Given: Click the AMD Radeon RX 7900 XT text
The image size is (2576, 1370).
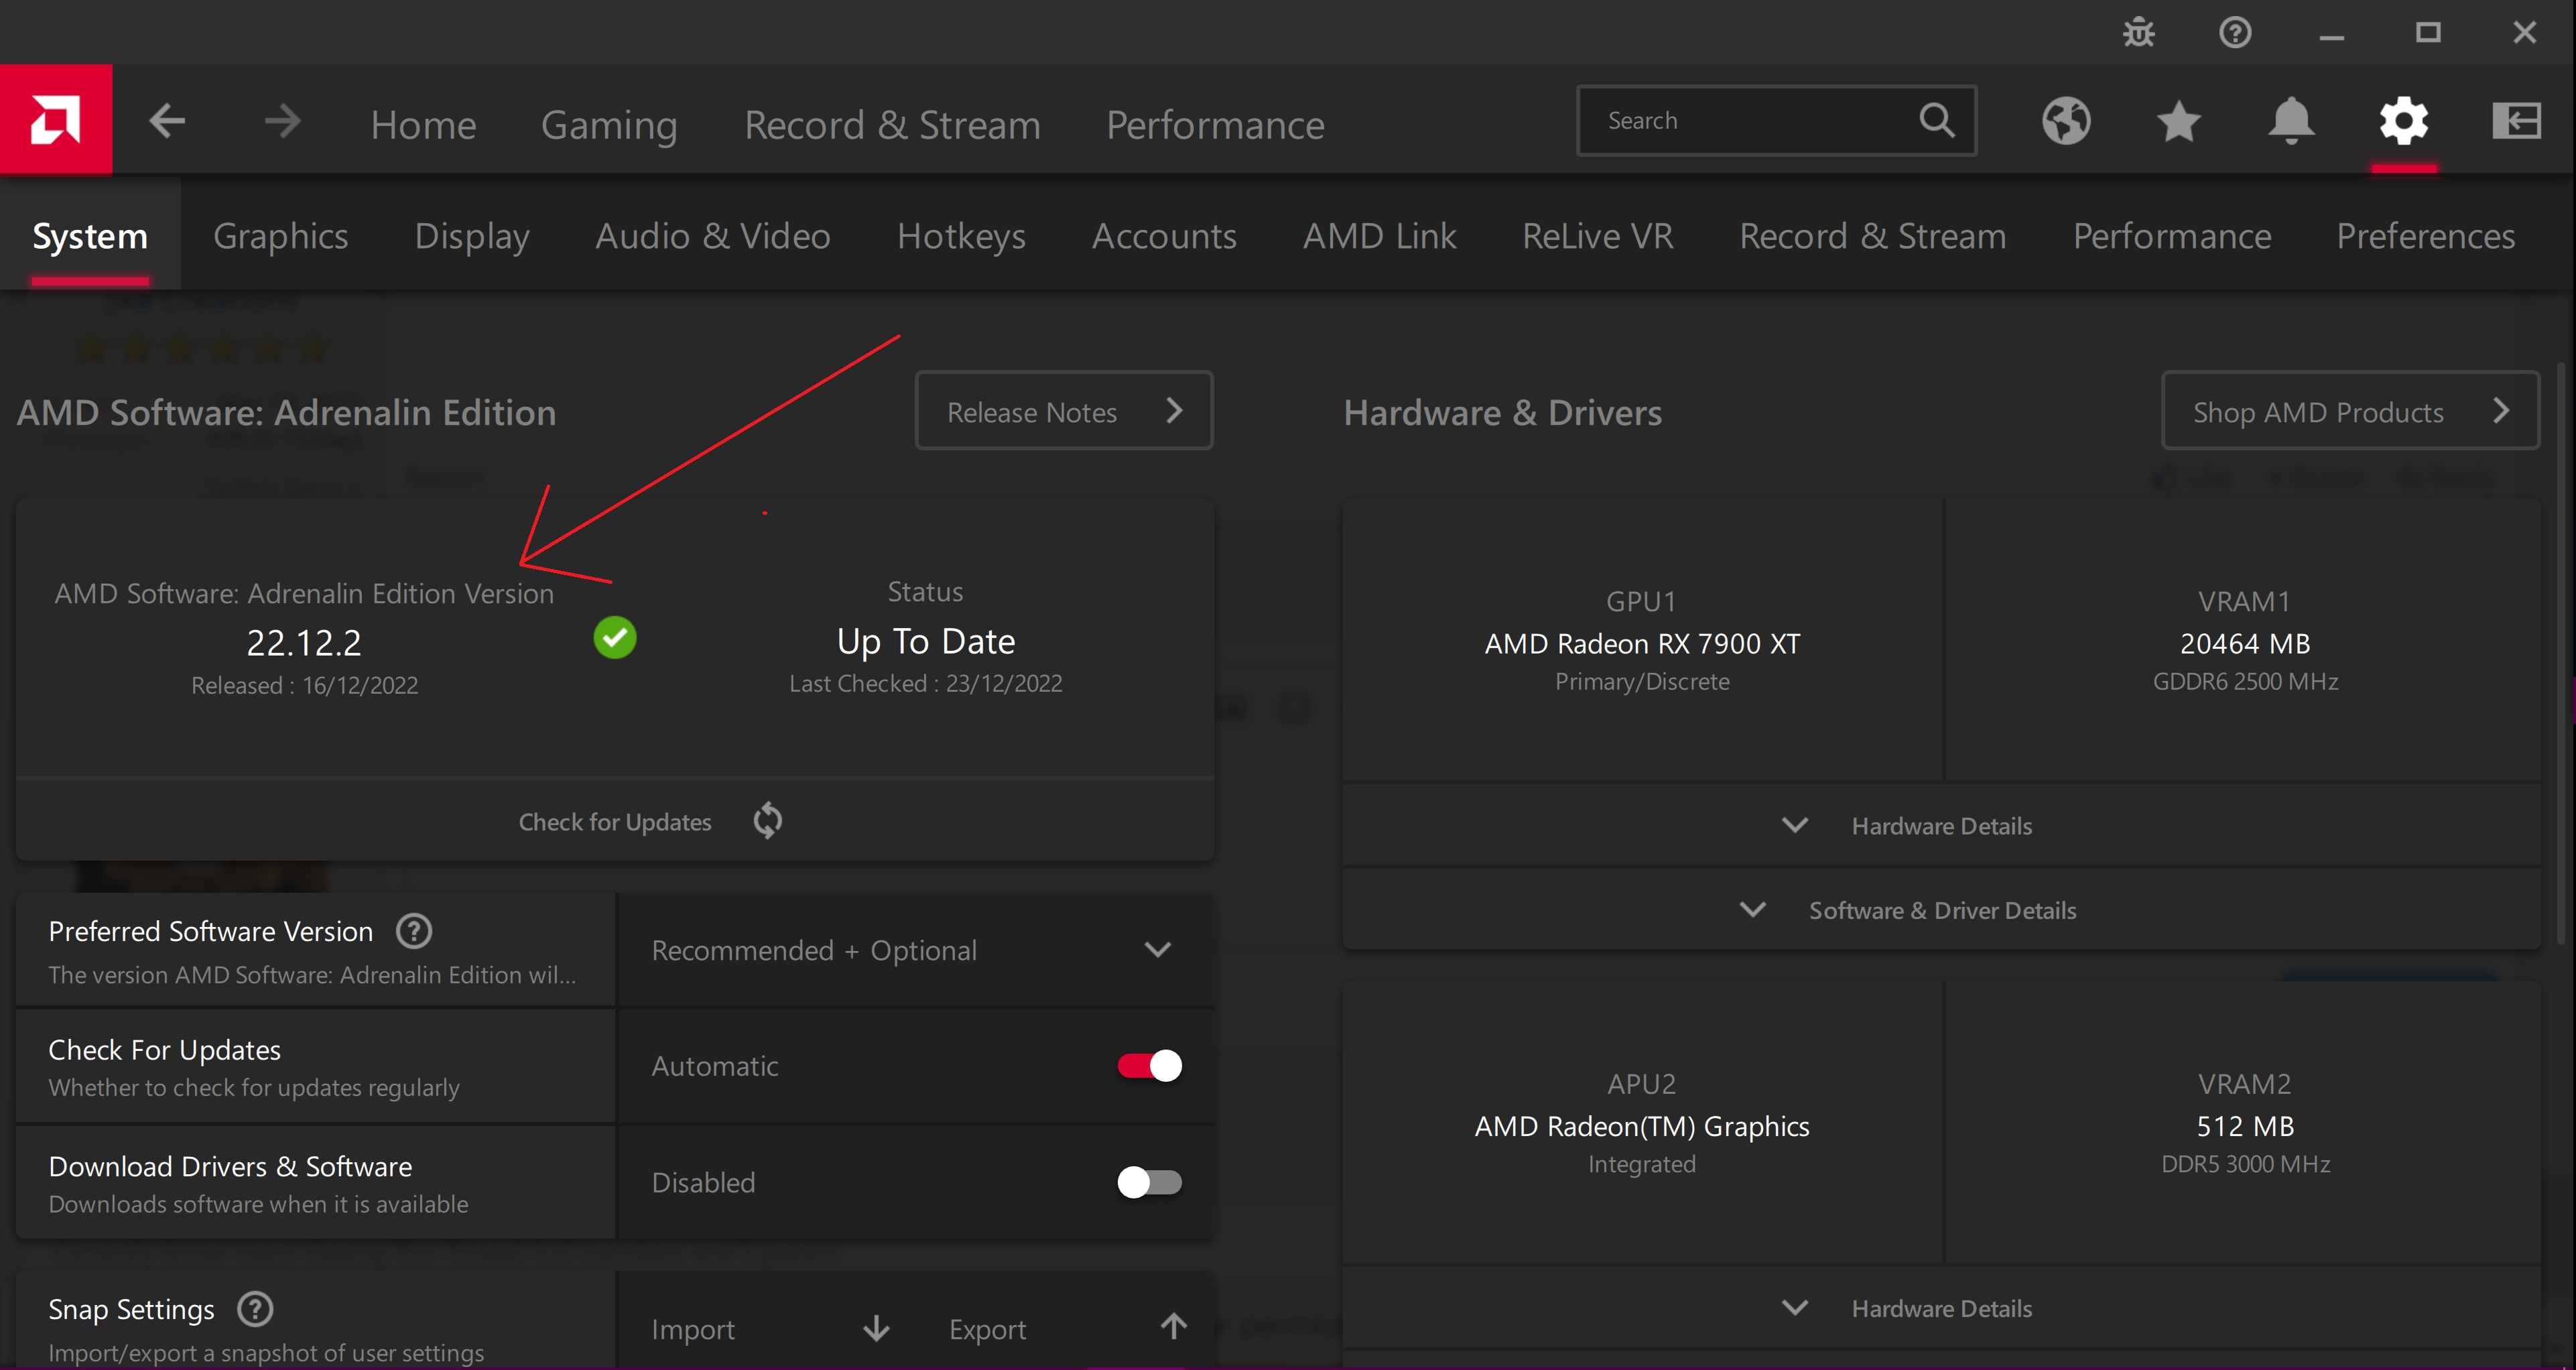Looking at the screenshot, I should point(1642,643).
